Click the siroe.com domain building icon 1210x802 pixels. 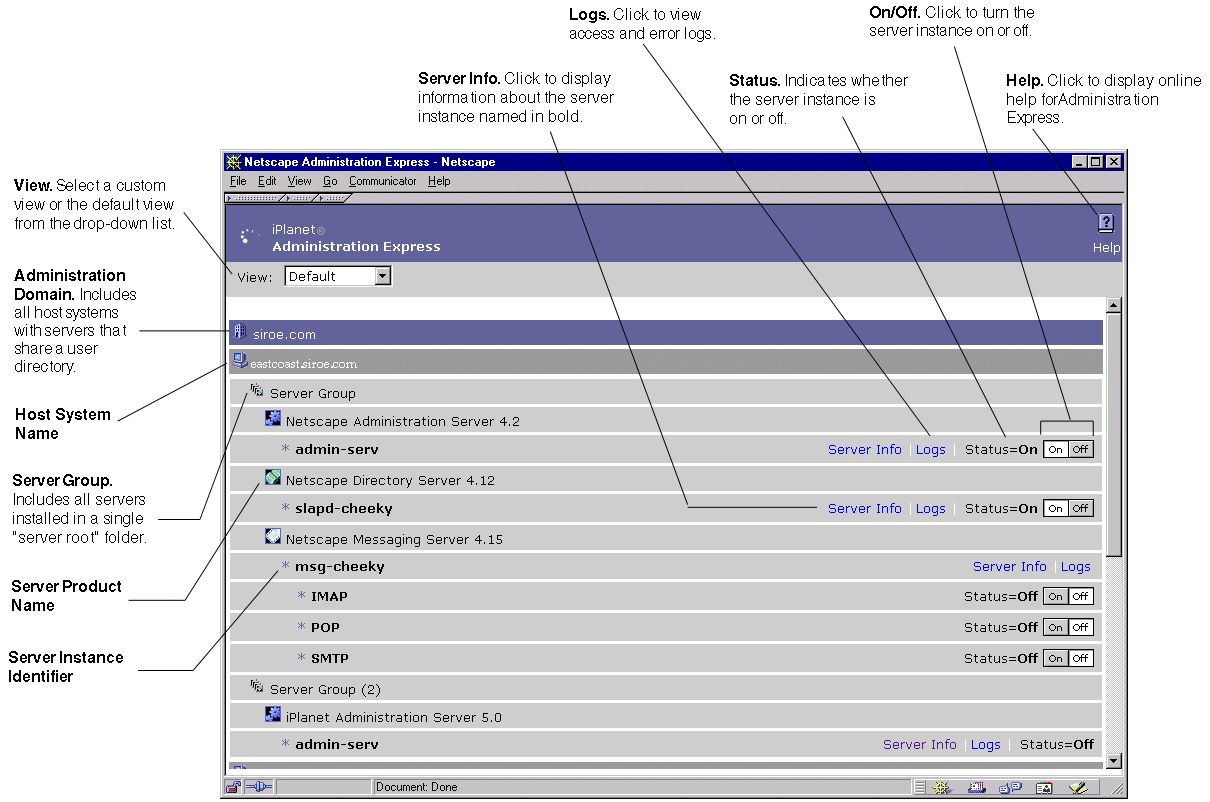(x=239, y=332)
